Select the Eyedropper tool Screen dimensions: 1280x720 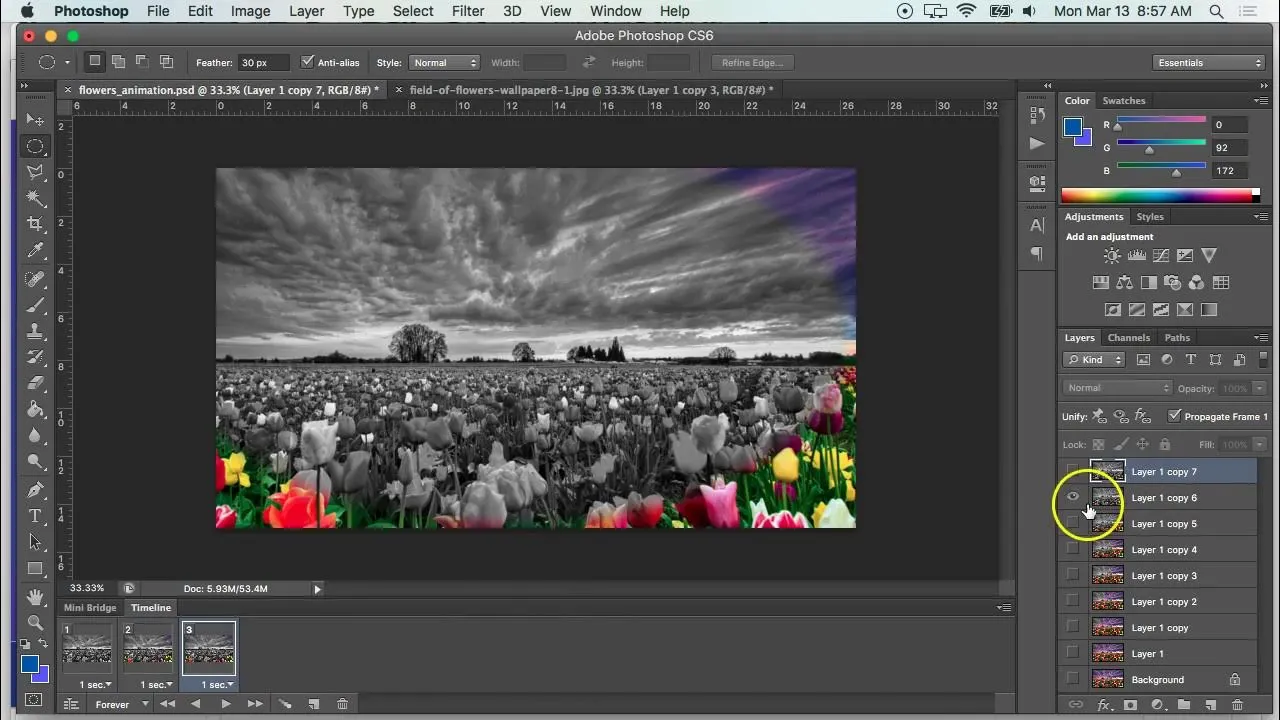(x=35, y=250)
